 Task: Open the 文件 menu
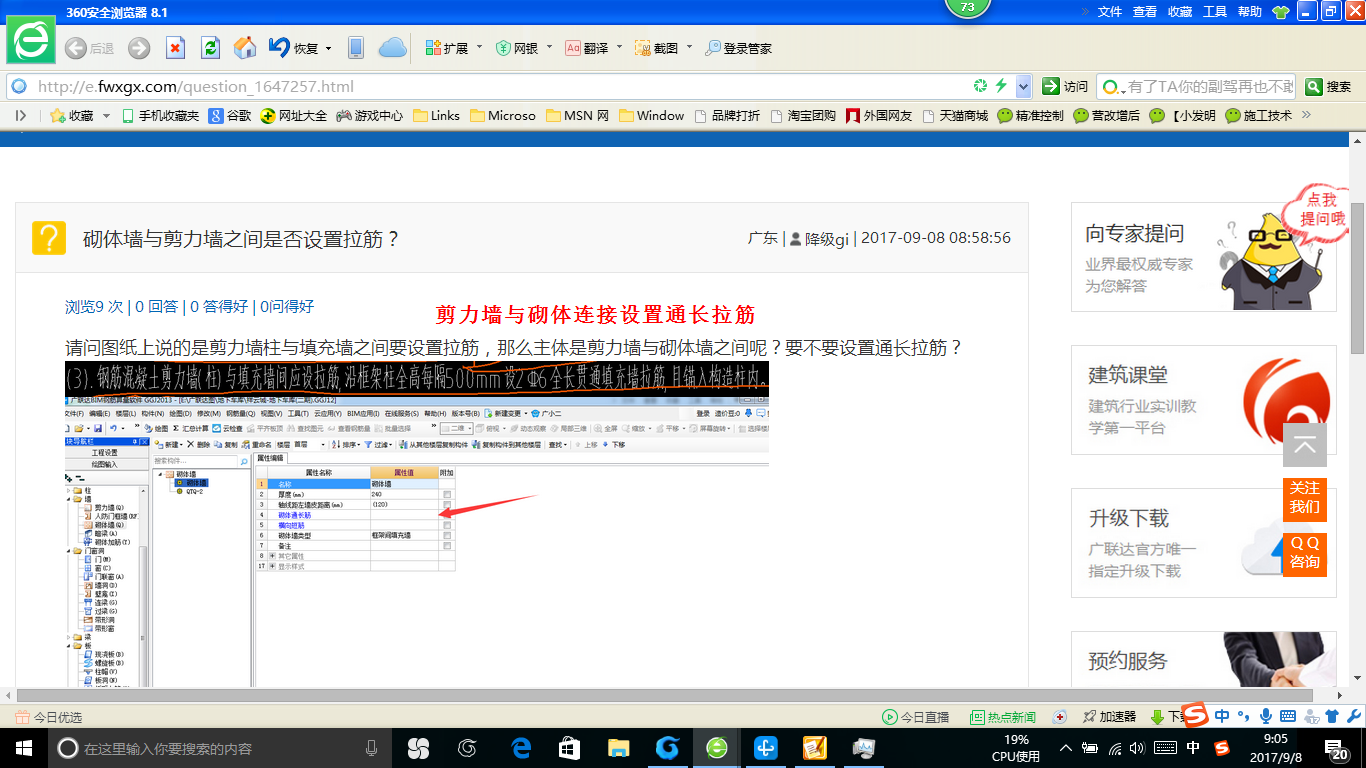point(1110,12)
